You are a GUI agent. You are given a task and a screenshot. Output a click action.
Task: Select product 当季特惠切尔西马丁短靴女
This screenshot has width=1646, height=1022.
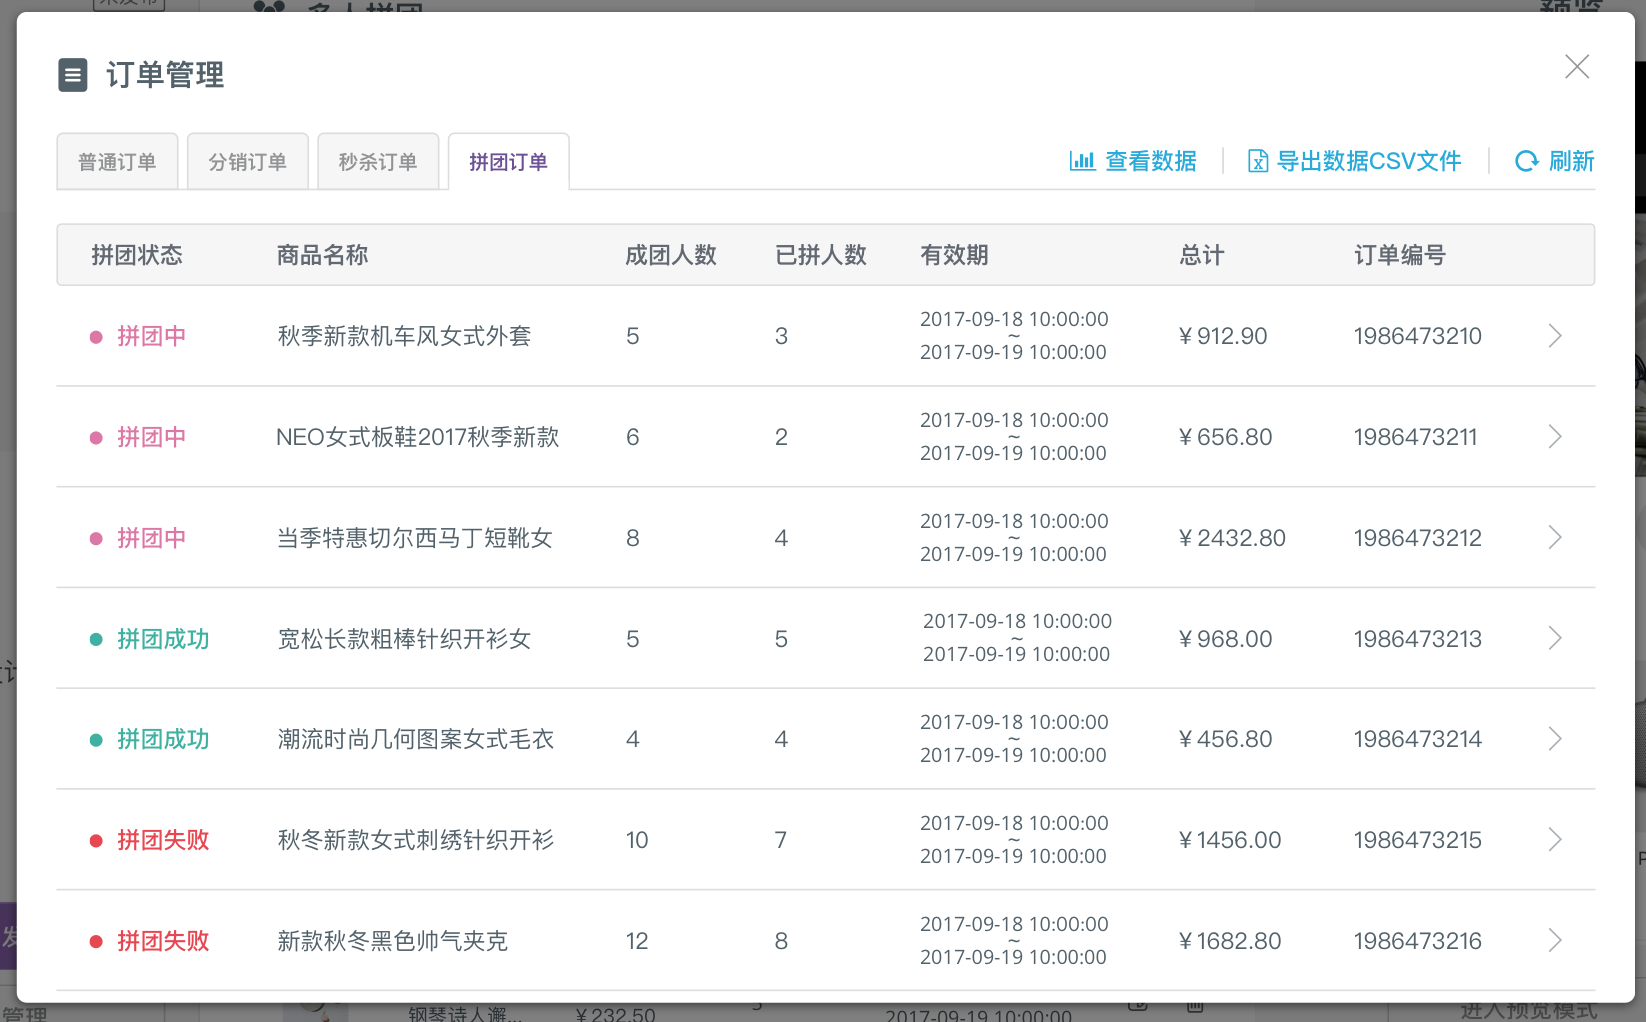415,538
